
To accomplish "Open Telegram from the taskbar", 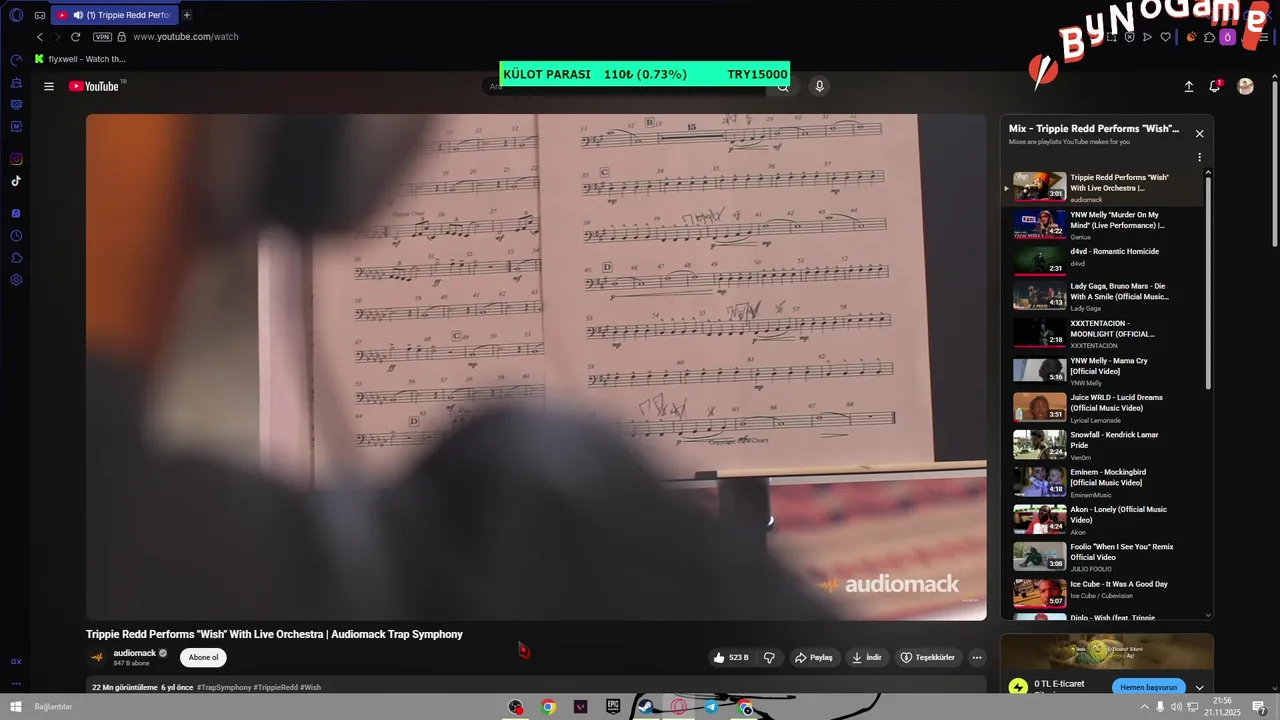I will [711, 707].
